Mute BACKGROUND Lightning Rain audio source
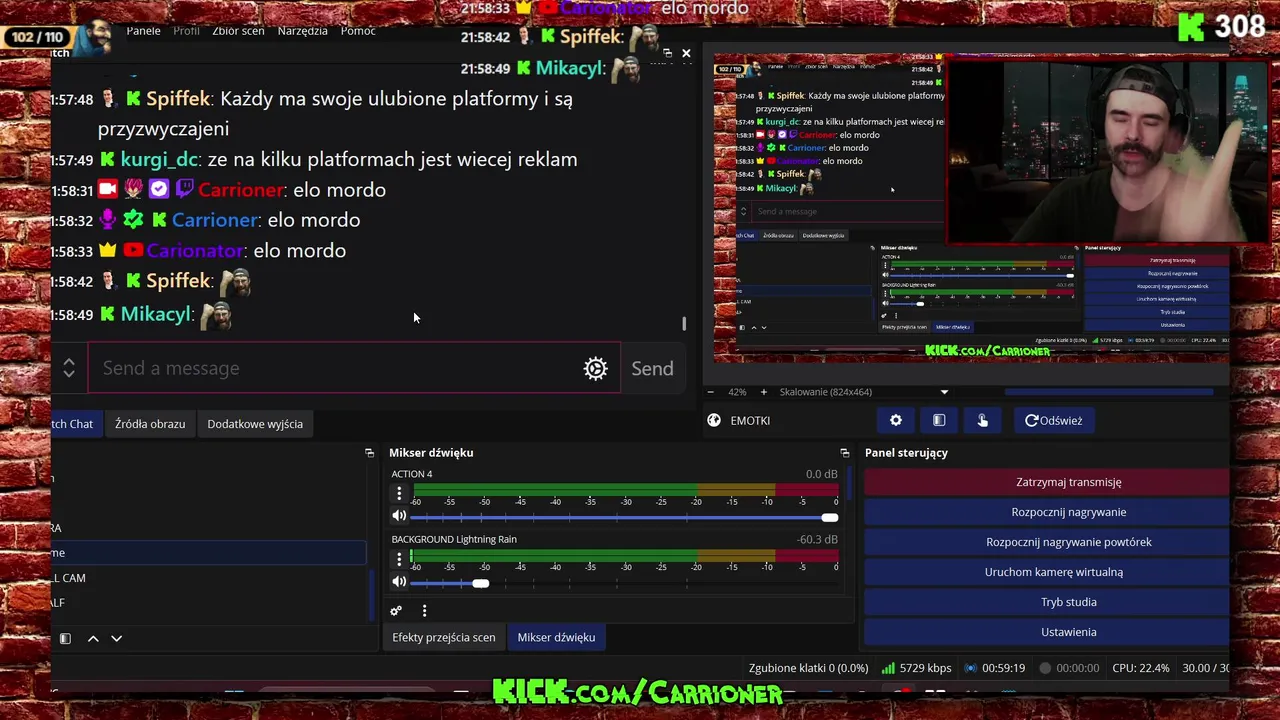The width and height of the screenshot is (1280, 720). pos(399,582)
